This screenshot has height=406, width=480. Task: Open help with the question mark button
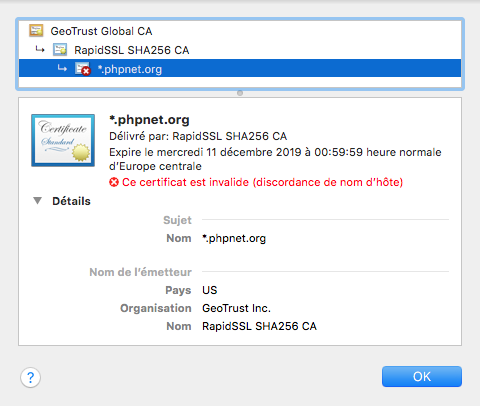[x=30, y=377]
